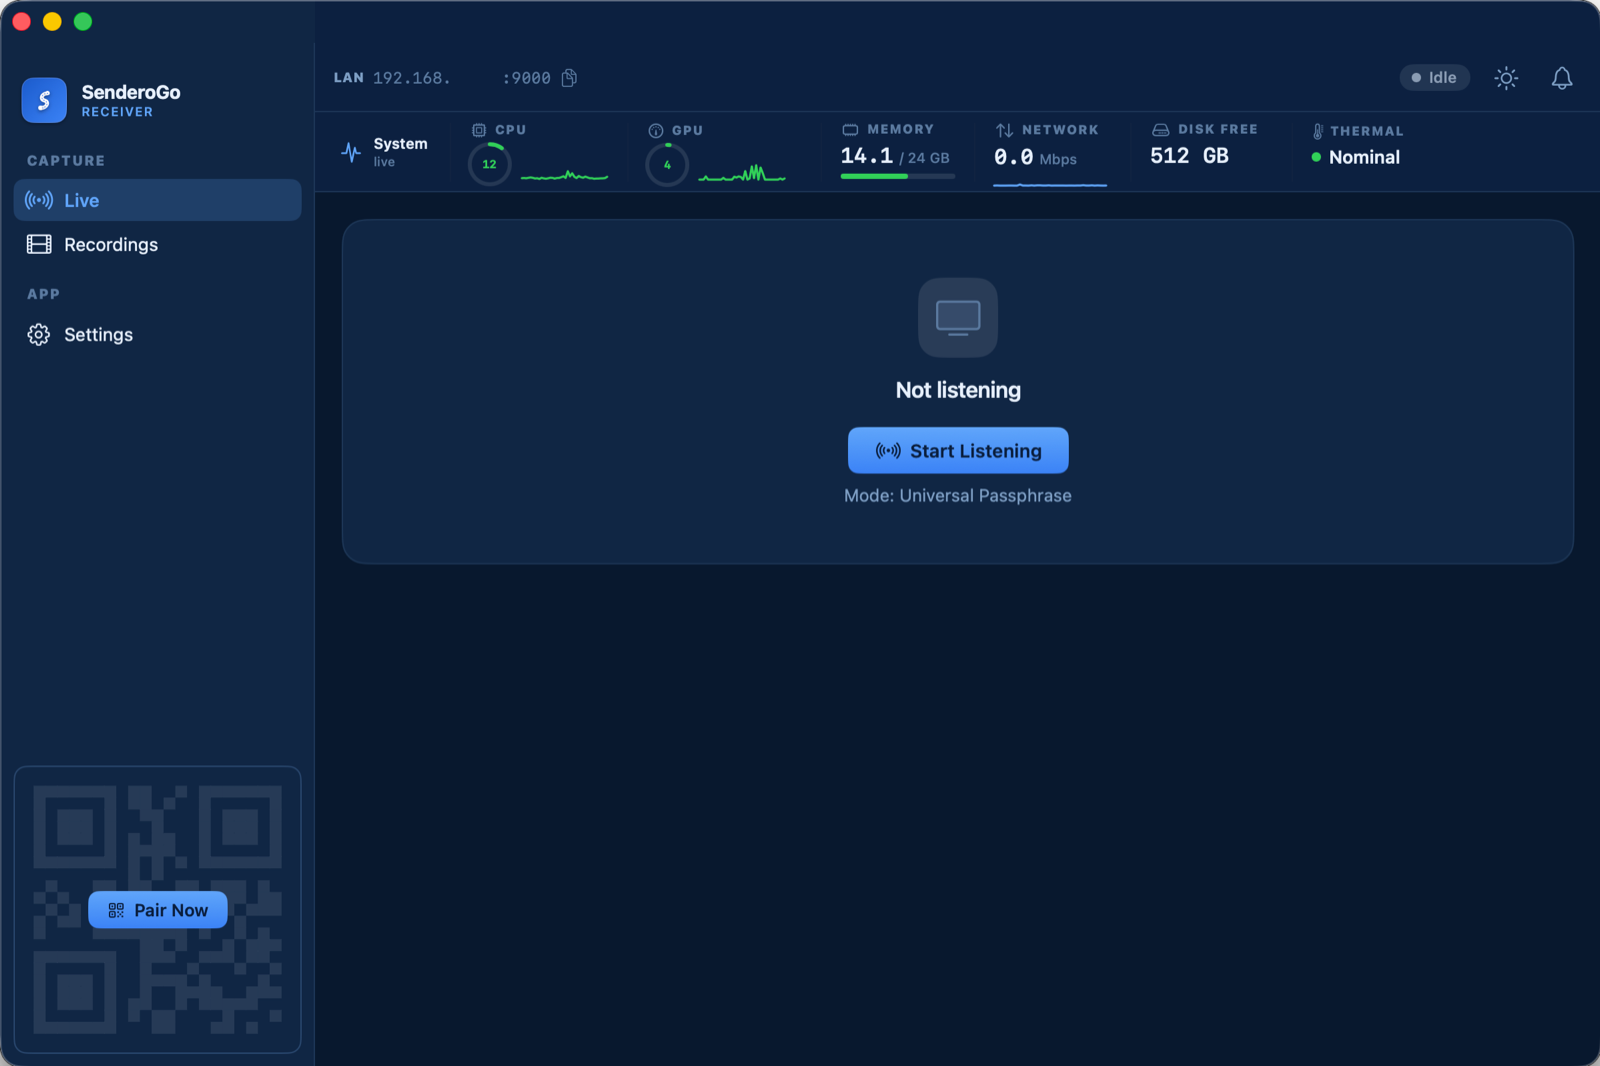The width and height of the screenshot is (1600, 1066).
Task: Click the GPU usage gauge
Action: coord(667,164)
